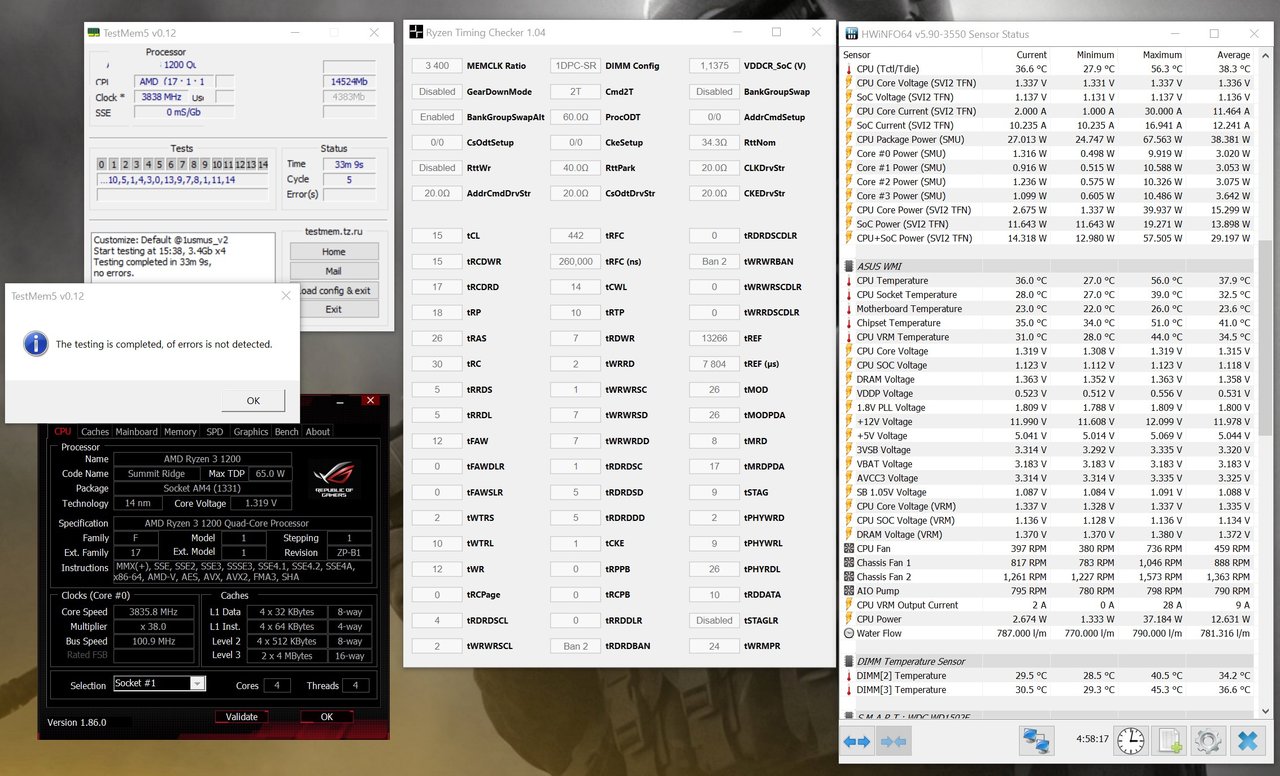This screenshot has height=776, width=1280.
Task: Open the About tab in CPU-Z
Action: [x=318, y=432]
